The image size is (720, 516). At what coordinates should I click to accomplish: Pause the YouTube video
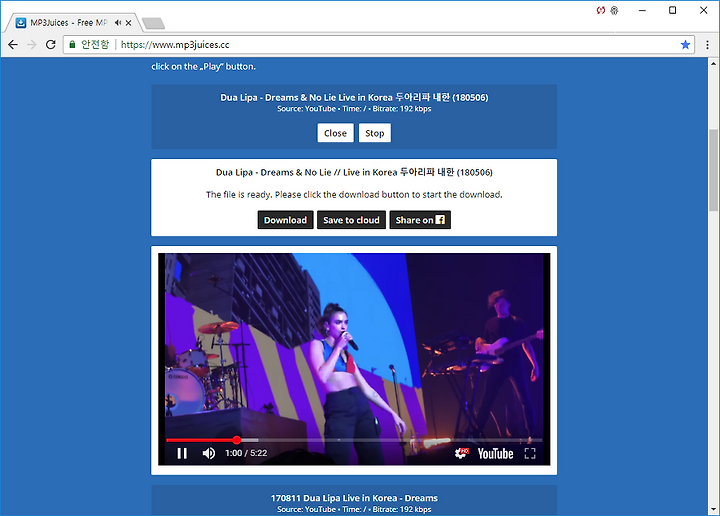[x=182, y=453]
